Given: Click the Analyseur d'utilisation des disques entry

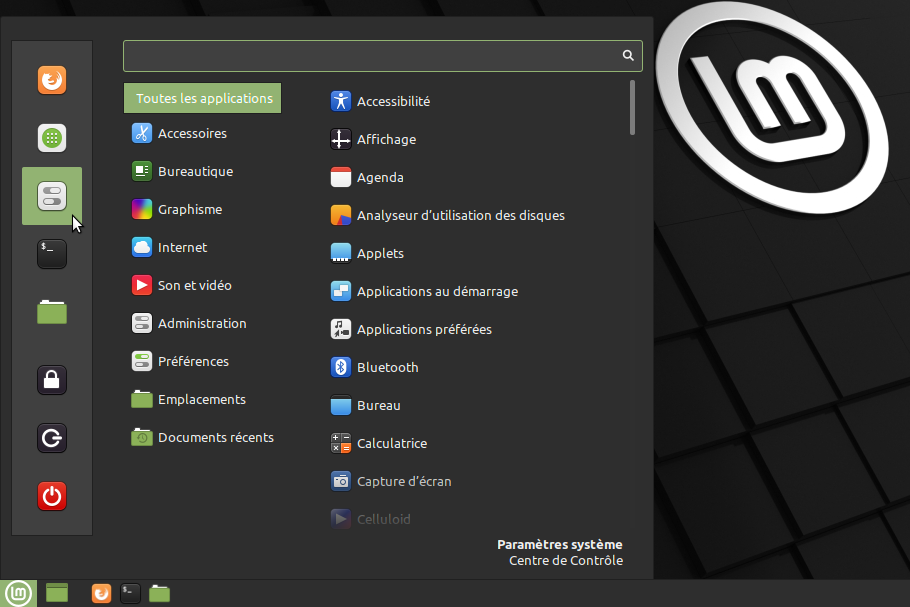Looking at the screenshot, I should [x=460, y=215].
